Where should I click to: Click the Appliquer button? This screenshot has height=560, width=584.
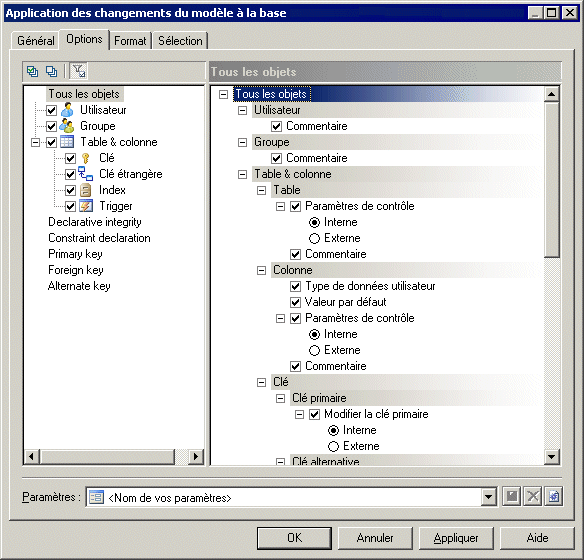456,538
